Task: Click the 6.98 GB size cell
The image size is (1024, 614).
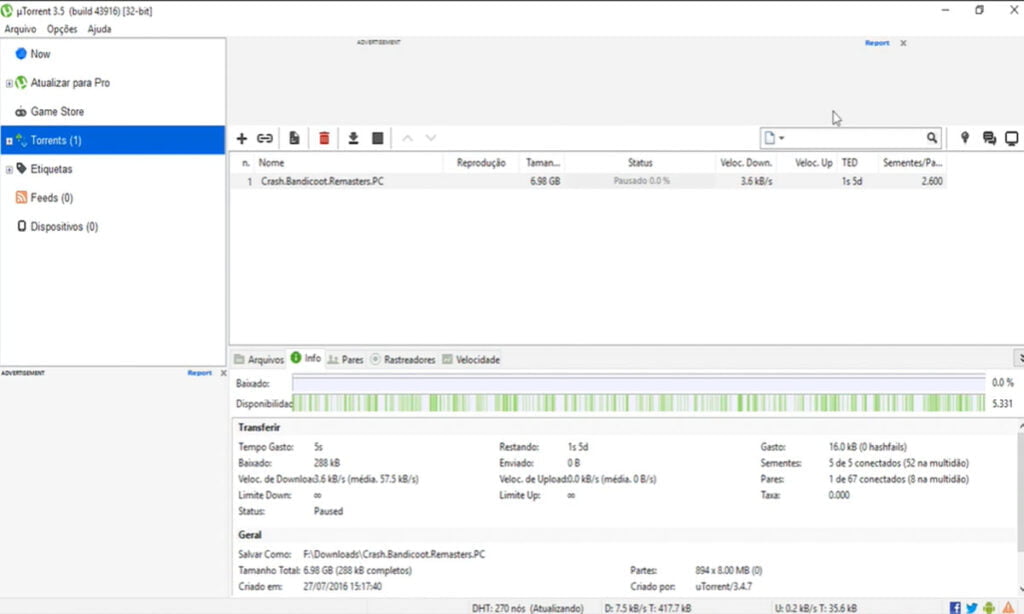Action: click(545, 181)
